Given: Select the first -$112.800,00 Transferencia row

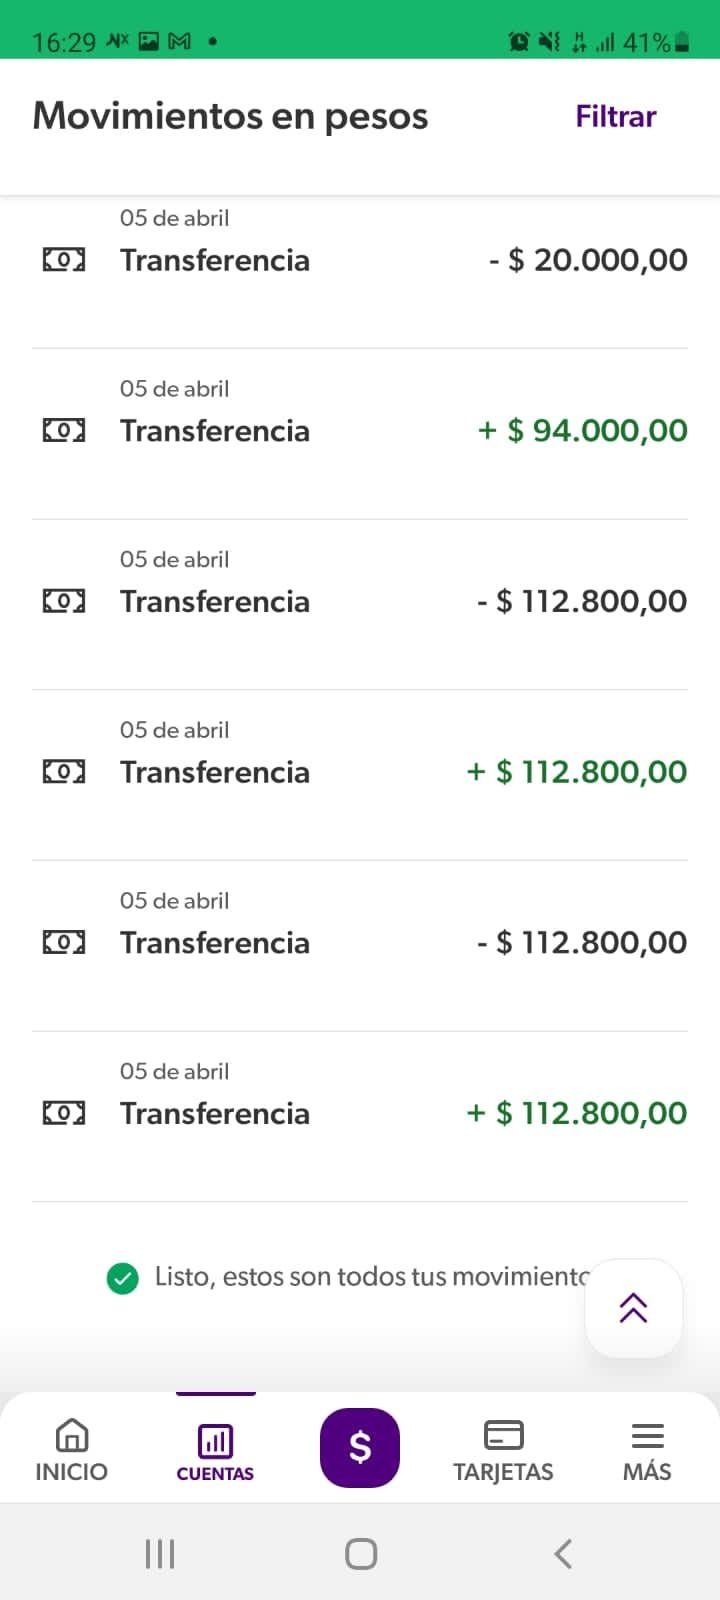Looking at the screenshot, I should pos(360,602).
